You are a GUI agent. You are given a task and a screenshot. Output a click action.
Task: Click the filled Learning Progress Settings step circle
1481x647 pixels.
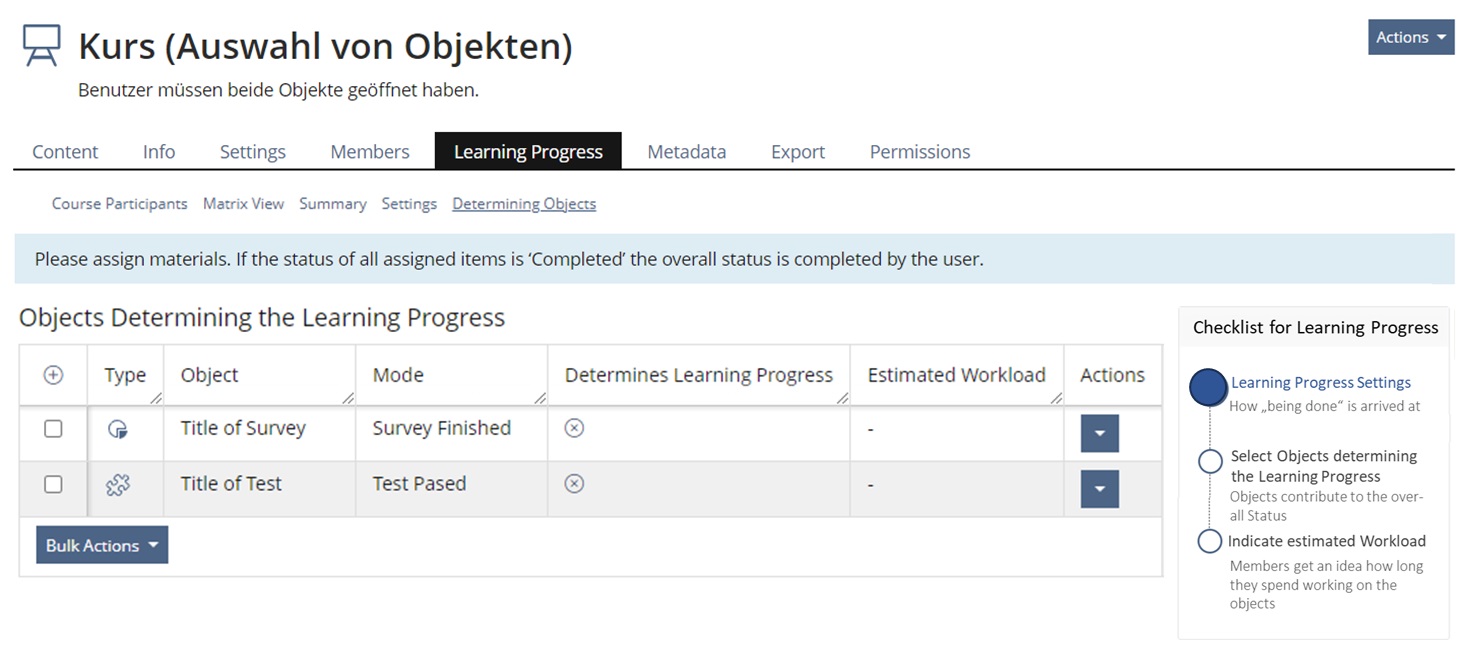1208,387
